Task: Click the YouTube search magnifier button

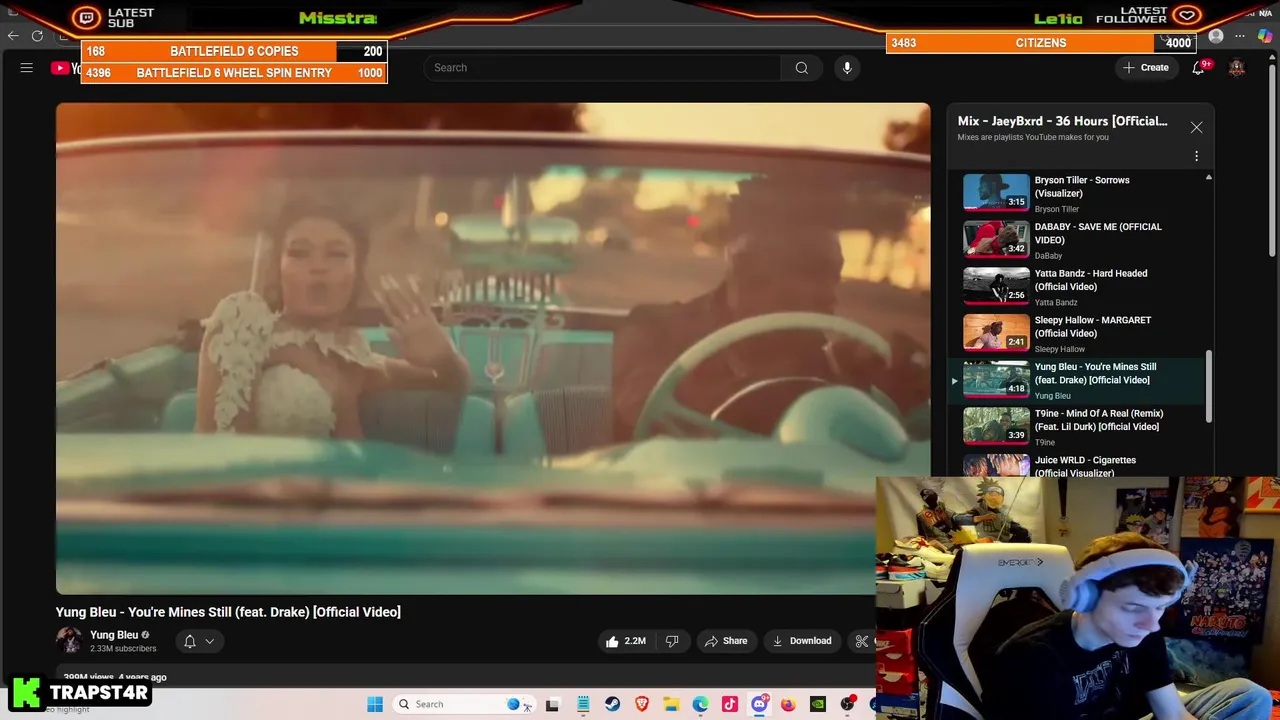Action: (x=801, y=68)
